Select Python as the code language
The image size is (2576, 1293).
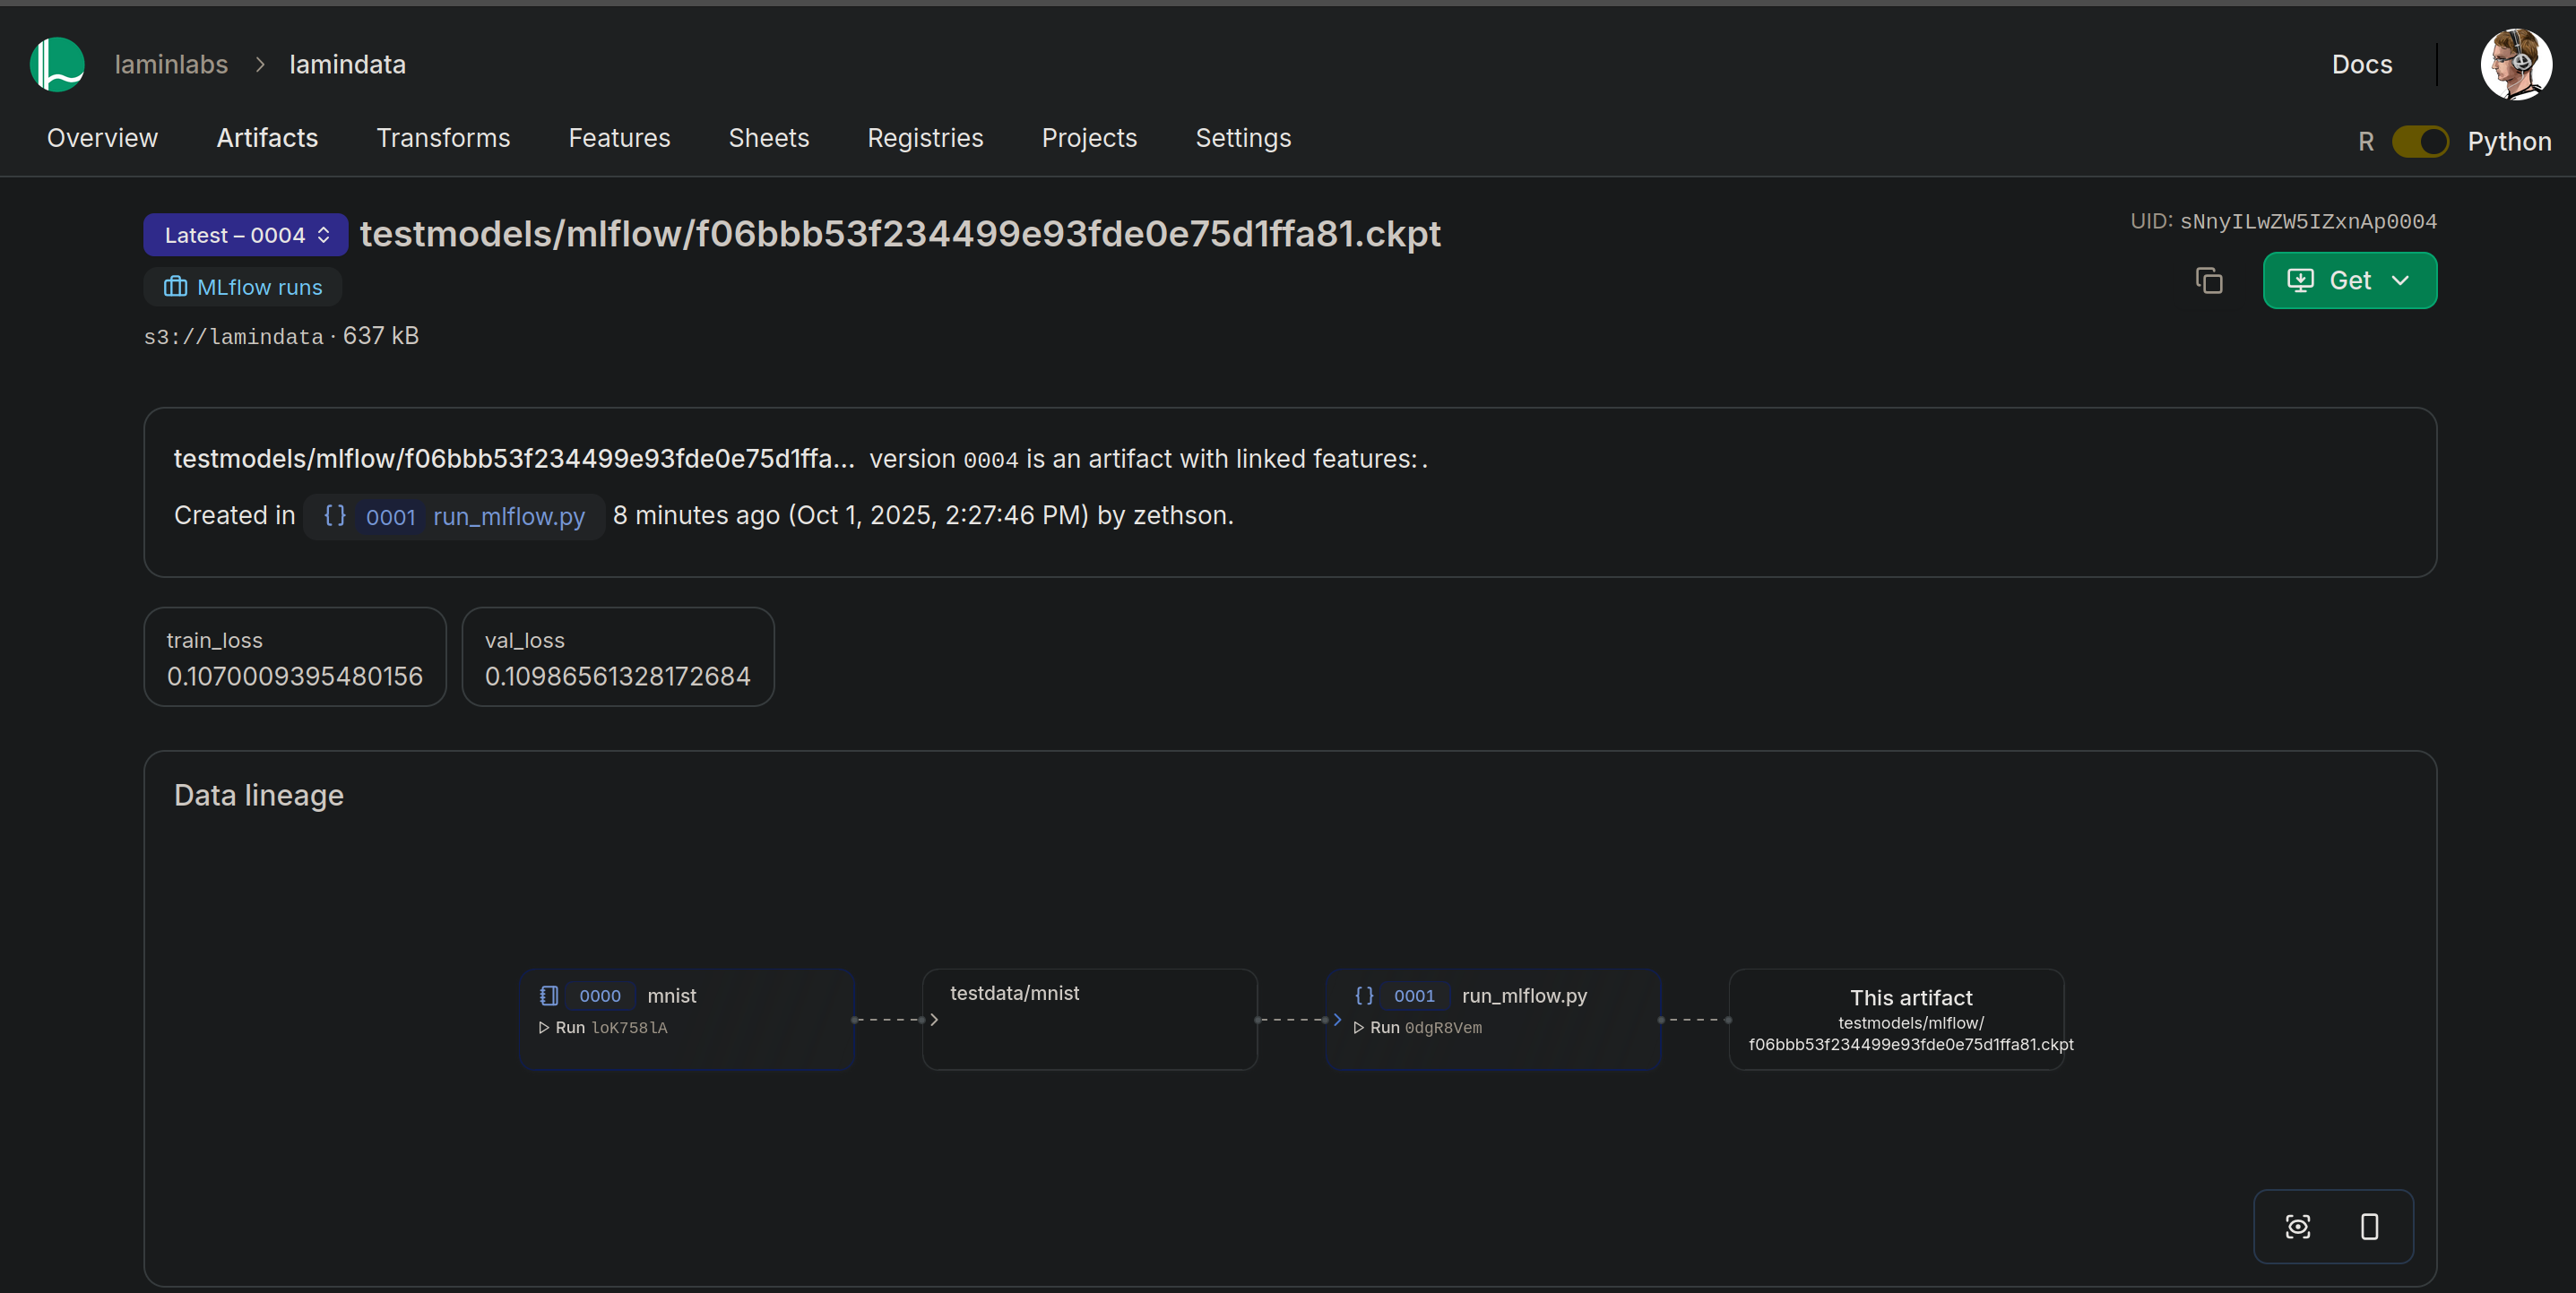[2508, 141]
